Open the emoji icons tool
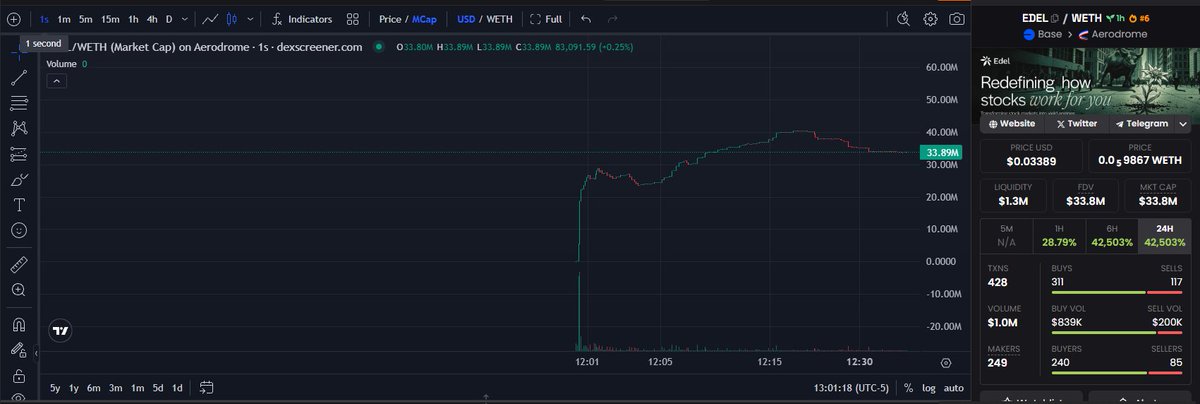Viewport: 1200px width, 404px height. point(18,229)
